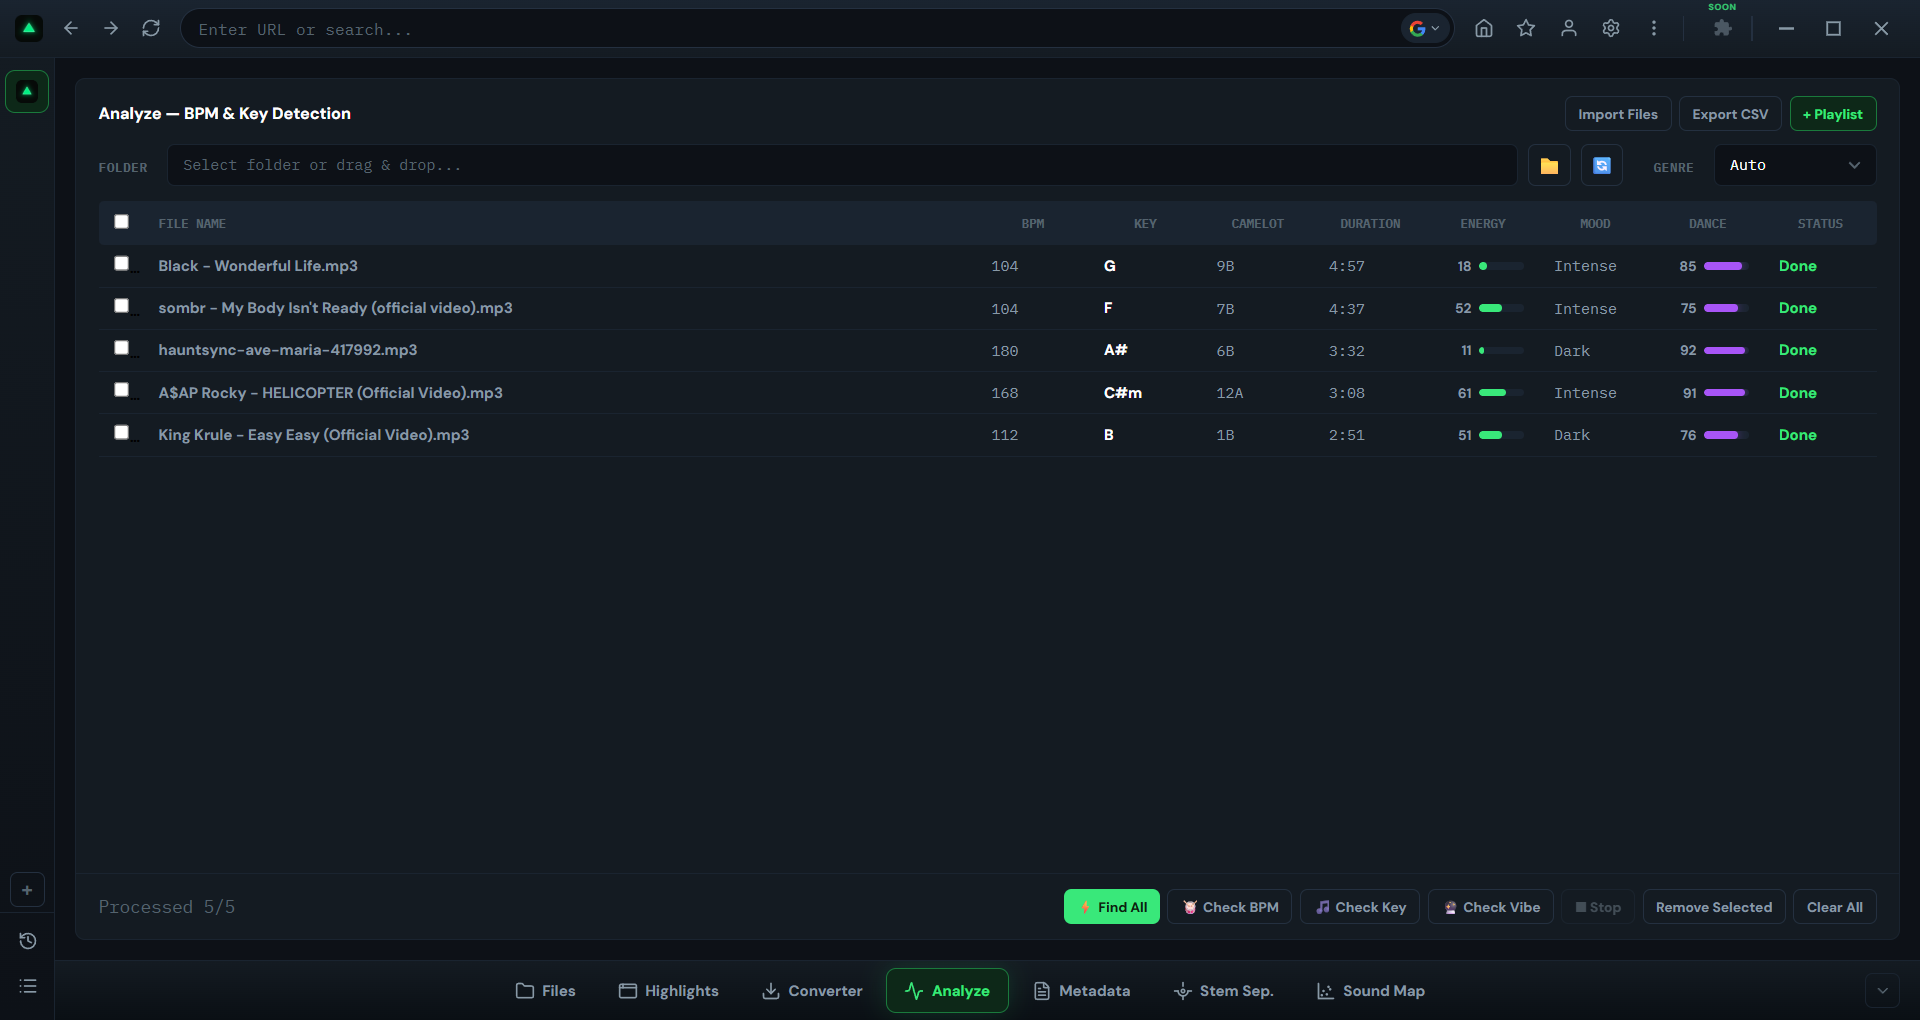Go forward with the right arrow
The width and height of the screenshot is (1920, 1020).
pyautogui.click(x=111, y=28)
